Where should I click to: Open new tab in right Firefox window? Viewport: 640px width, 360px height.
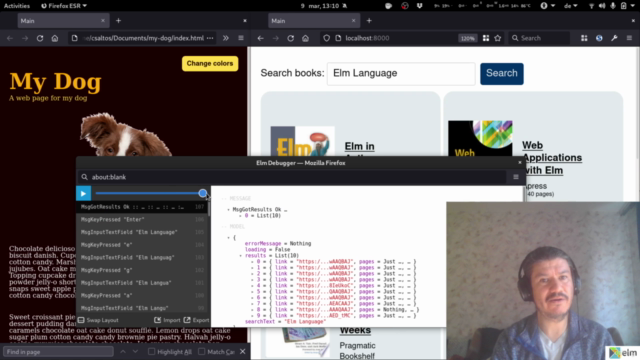(x=369, y=21)
